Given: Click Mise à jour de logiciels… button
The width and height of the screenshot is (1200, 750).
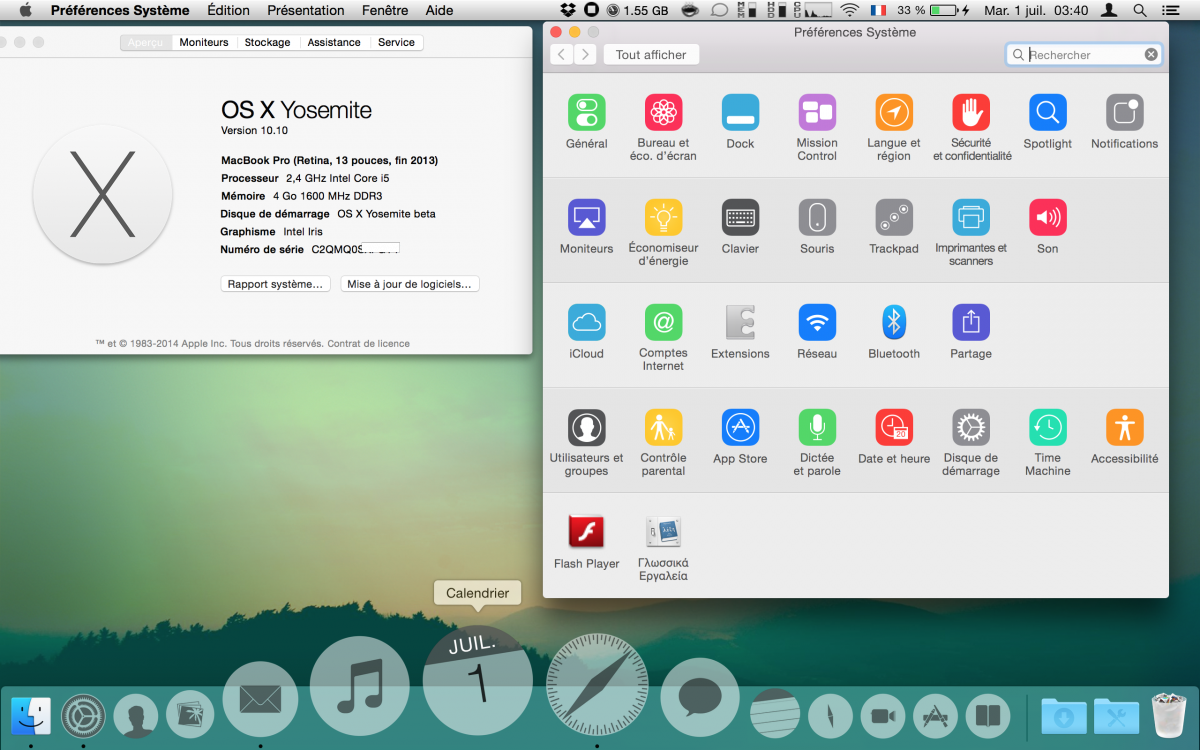Looking at the screenshot, I should click(409, 284).
